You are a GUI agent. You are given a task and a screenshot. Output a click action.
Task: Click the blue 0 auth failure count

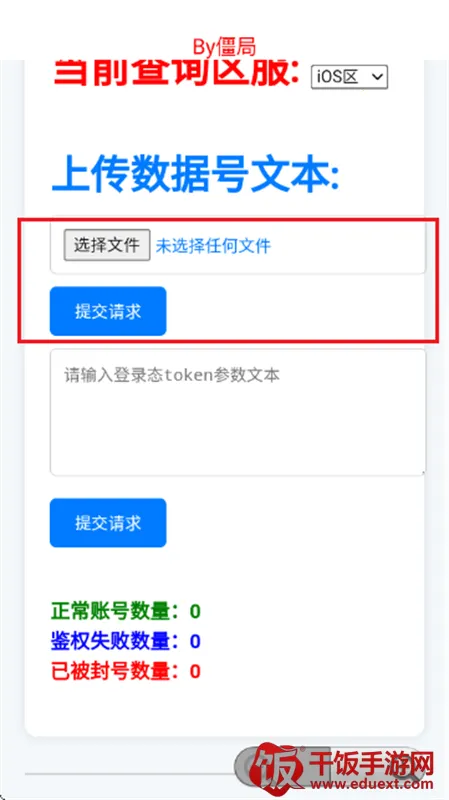tap(195, 641)
